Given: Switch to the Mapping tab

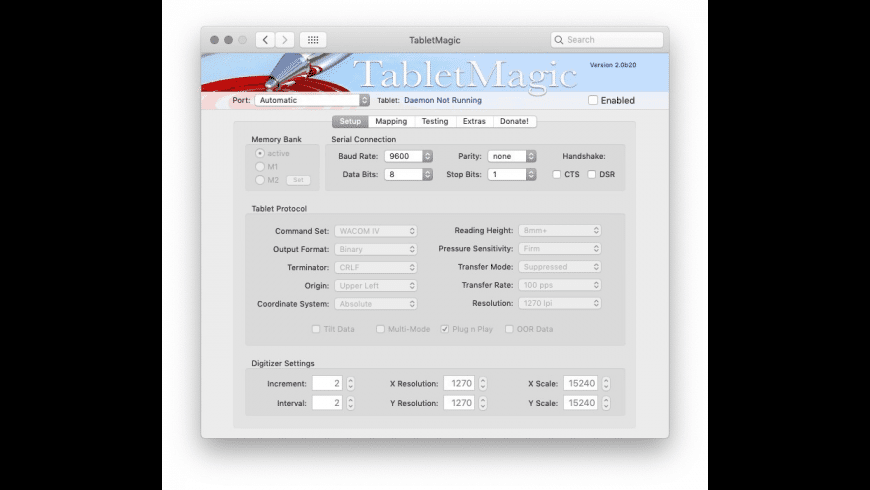Looking at the screenshot, I should (391, 121).
